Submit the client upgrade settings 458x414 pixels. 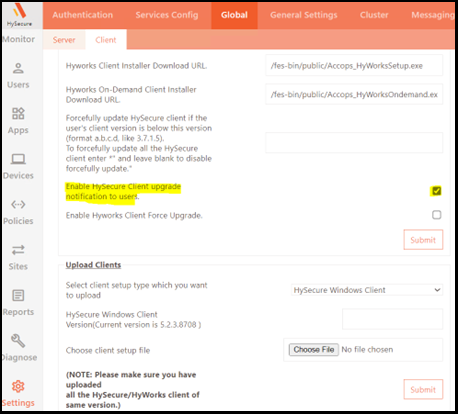(423, 240)
